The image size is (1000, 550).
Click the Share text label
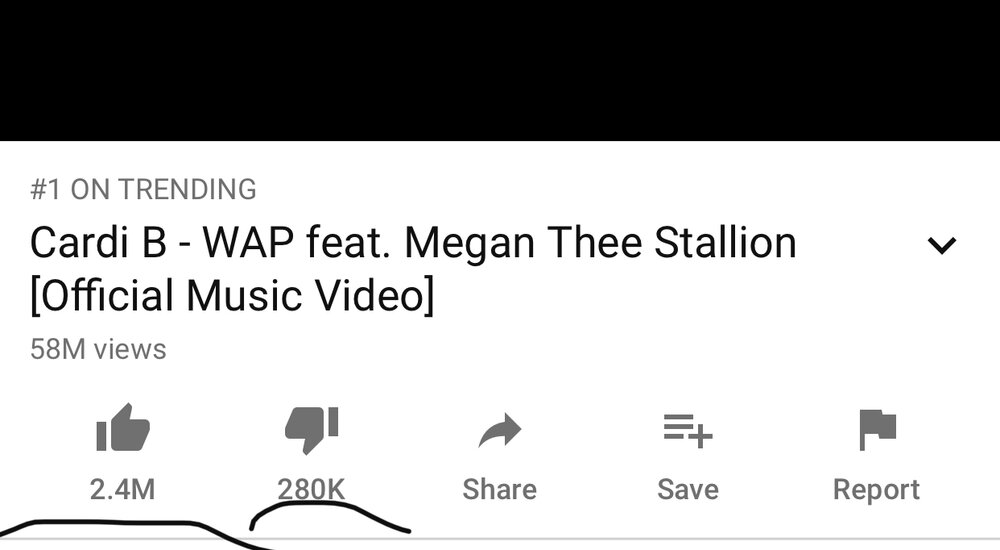click(x=499, y=489)
